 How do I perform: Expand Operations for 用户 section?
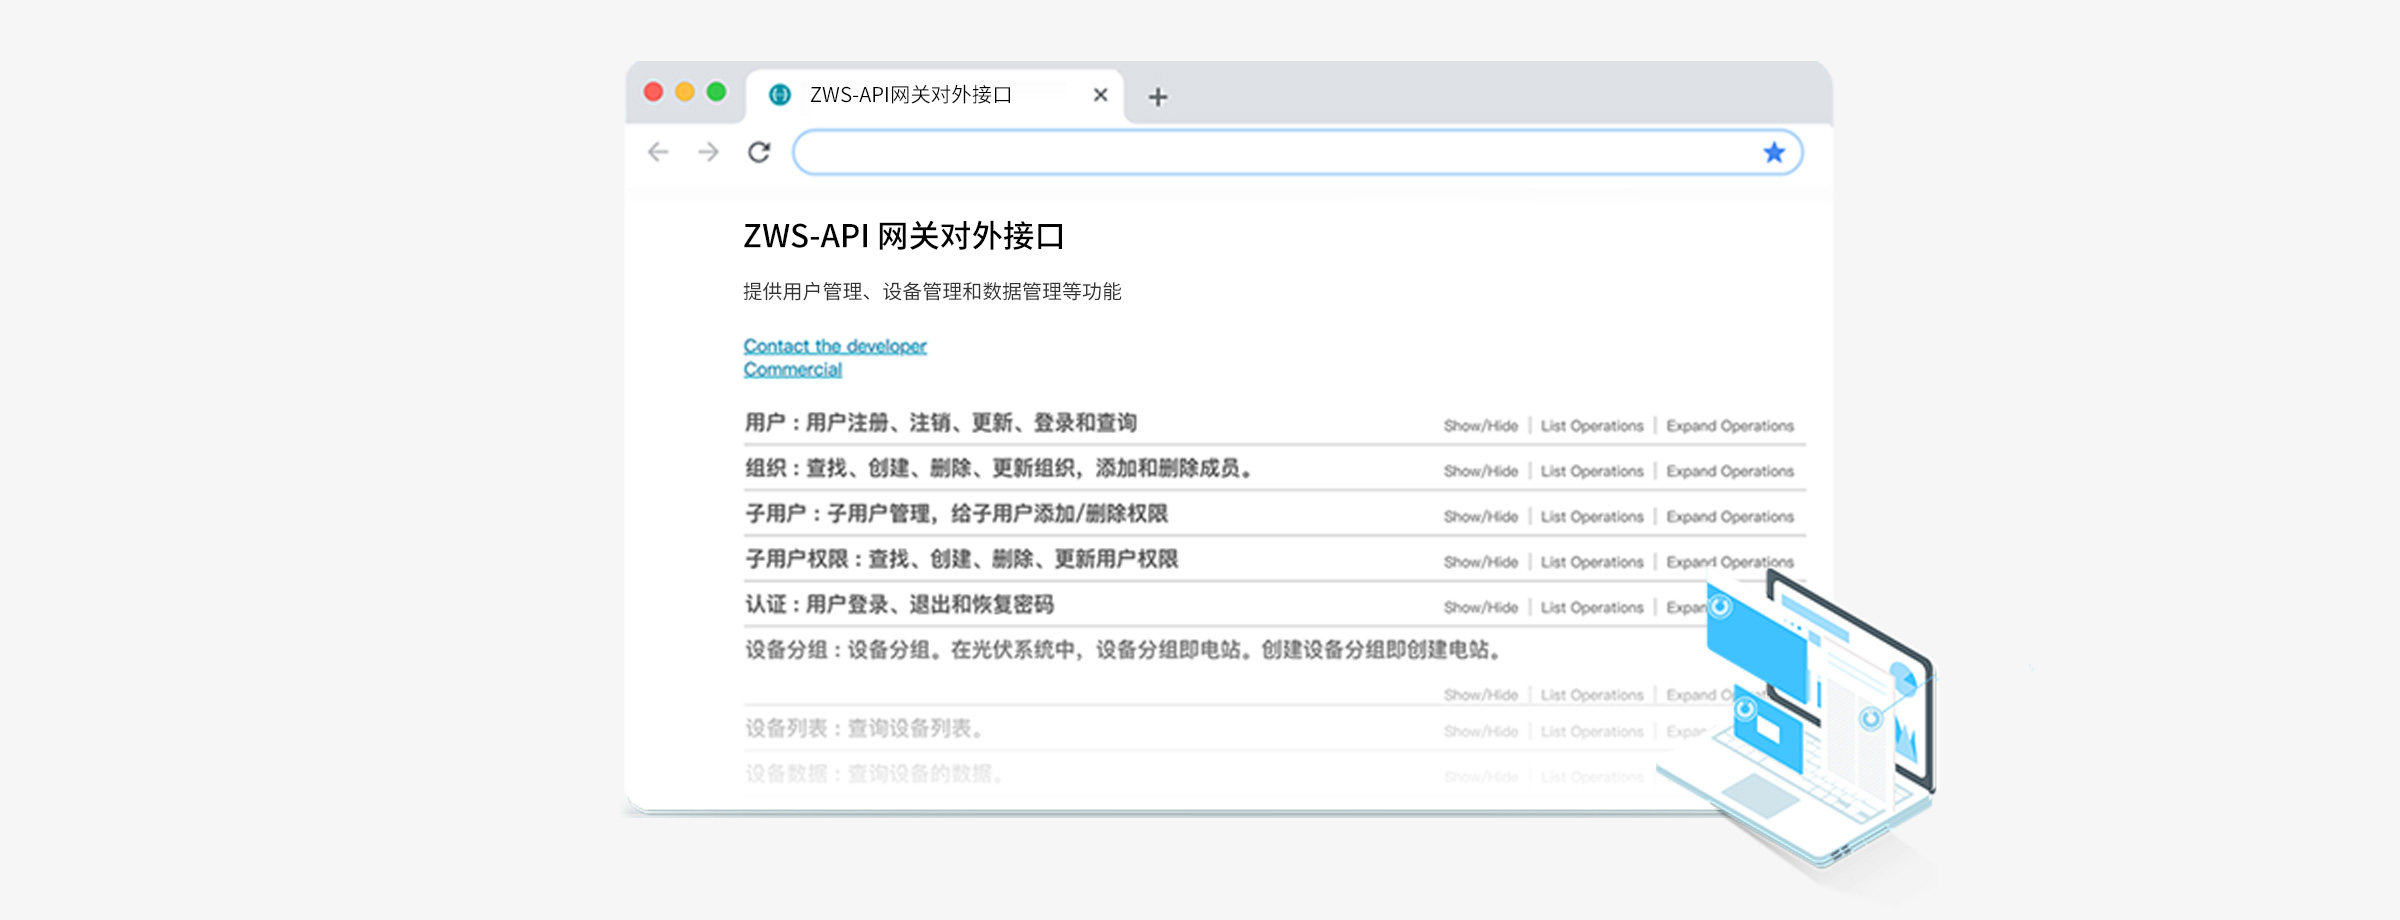click(x=1729, y=426)
